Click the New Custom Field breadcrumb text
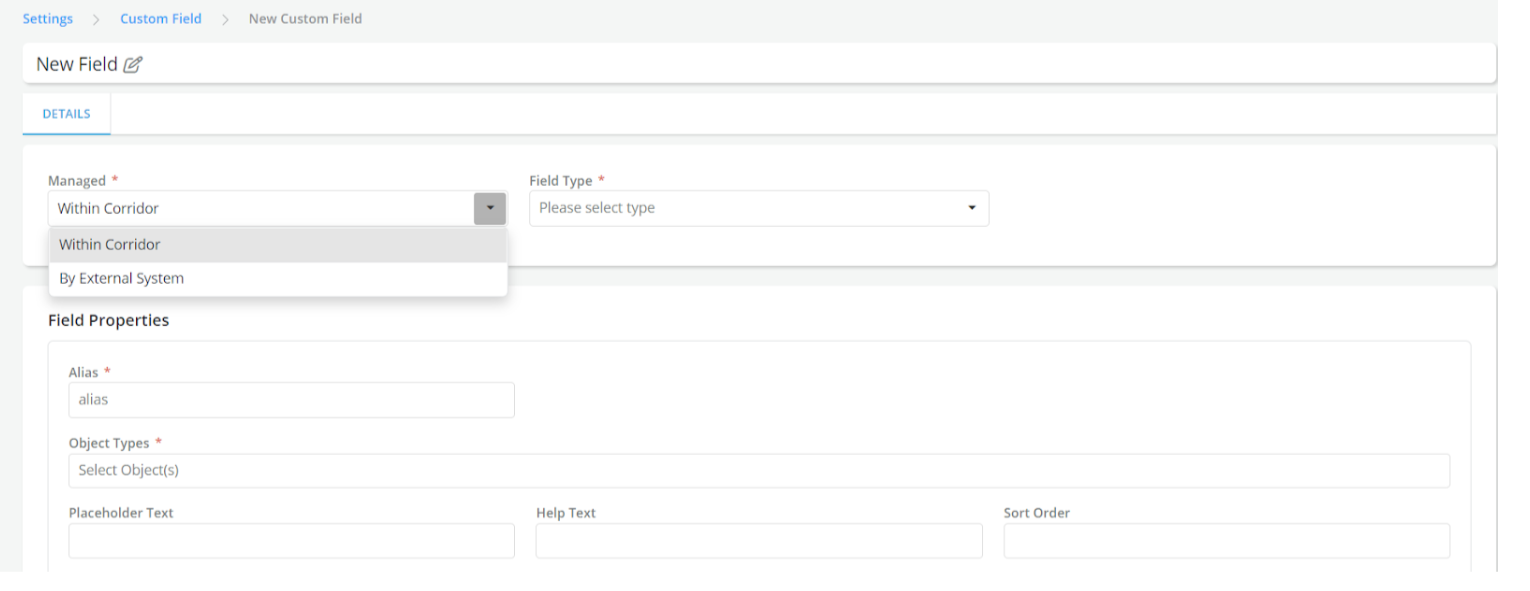This screenshot has width=1530, height=591. (305, 19)
